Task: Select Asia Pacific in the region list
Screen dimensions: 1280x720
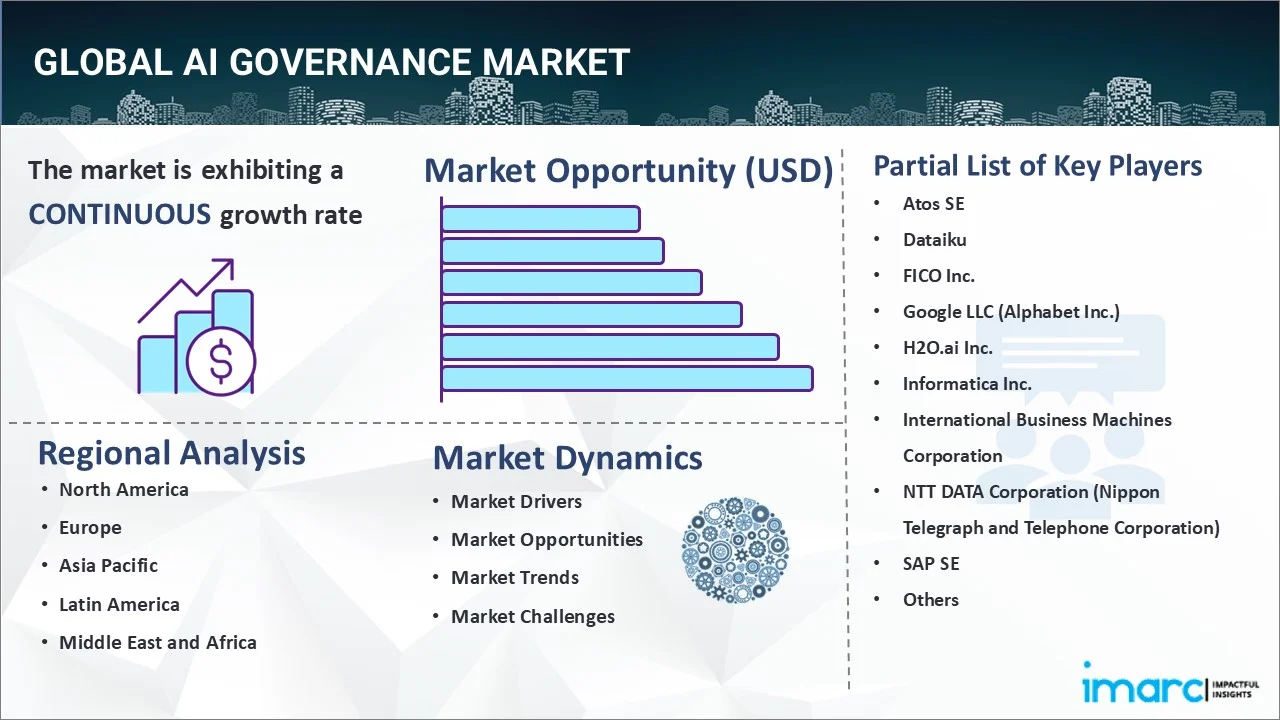Action: pyautogui.click(x=108, y=565)
